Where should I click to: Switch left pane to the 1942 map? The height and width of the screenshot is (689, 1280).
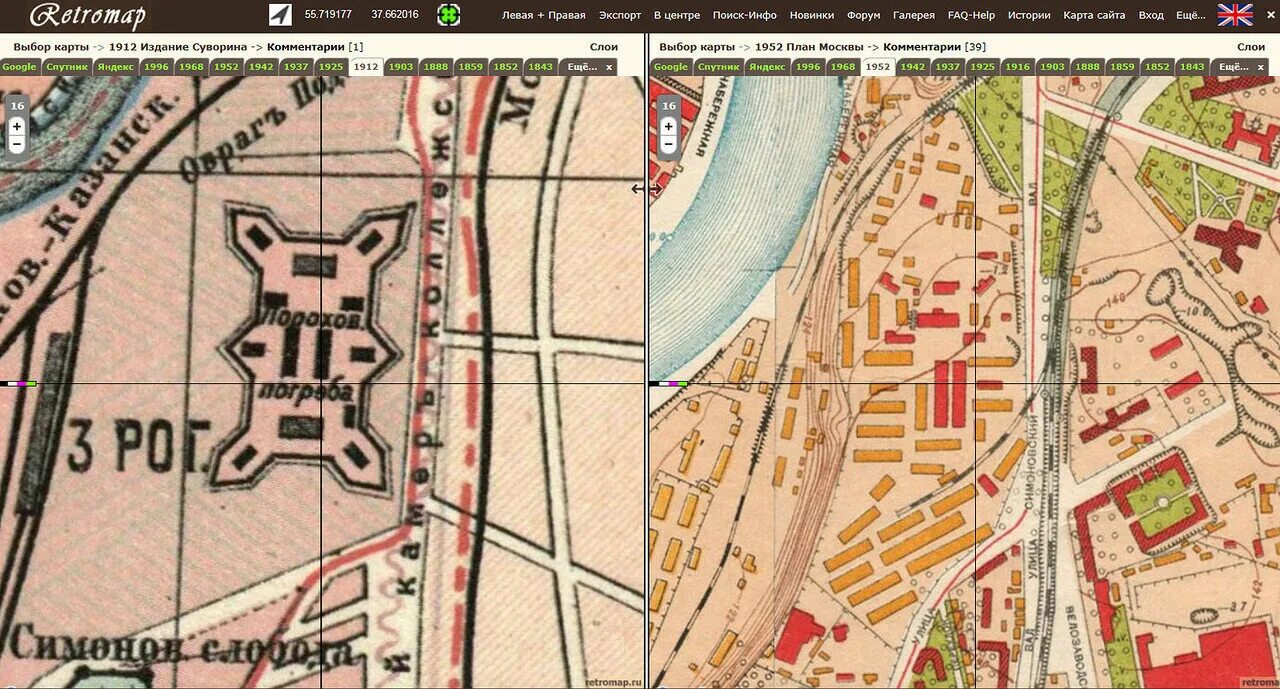click(x=261, y=67)
